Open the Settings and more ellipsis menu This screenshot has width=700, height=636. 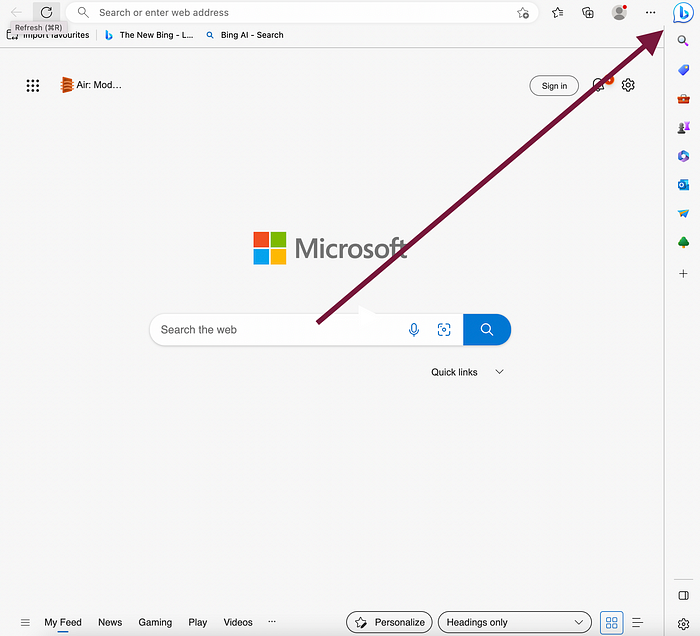[x=650, y=12]
